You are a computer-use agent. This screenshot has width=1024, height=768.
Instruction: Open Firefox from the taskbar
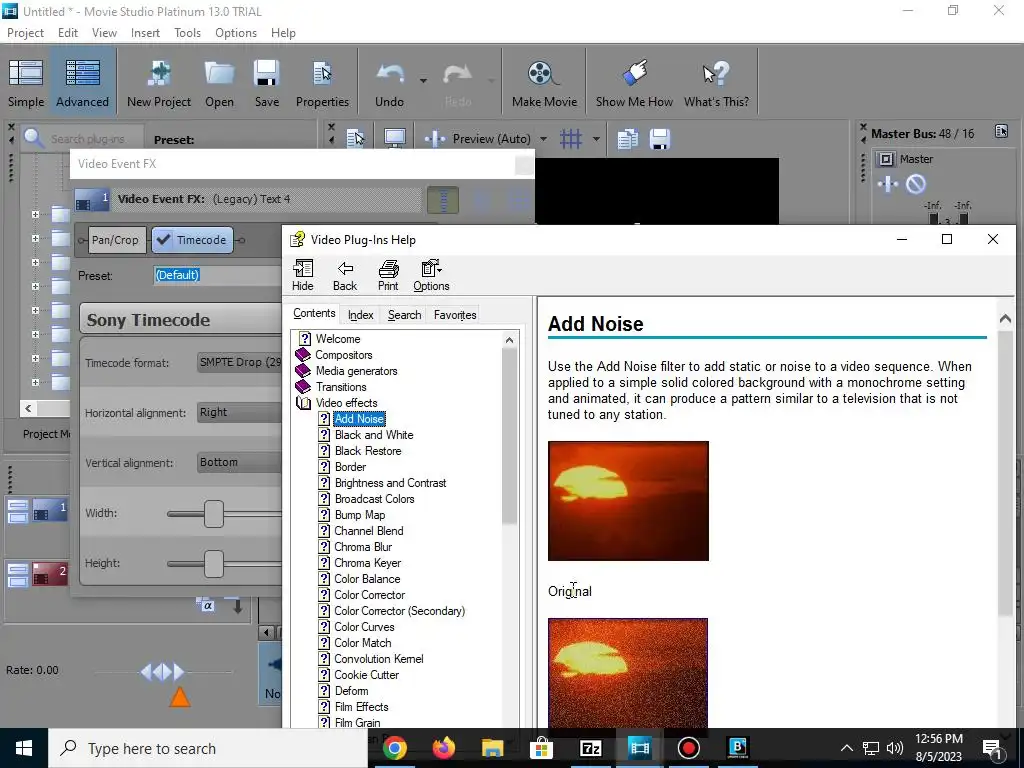443,748
